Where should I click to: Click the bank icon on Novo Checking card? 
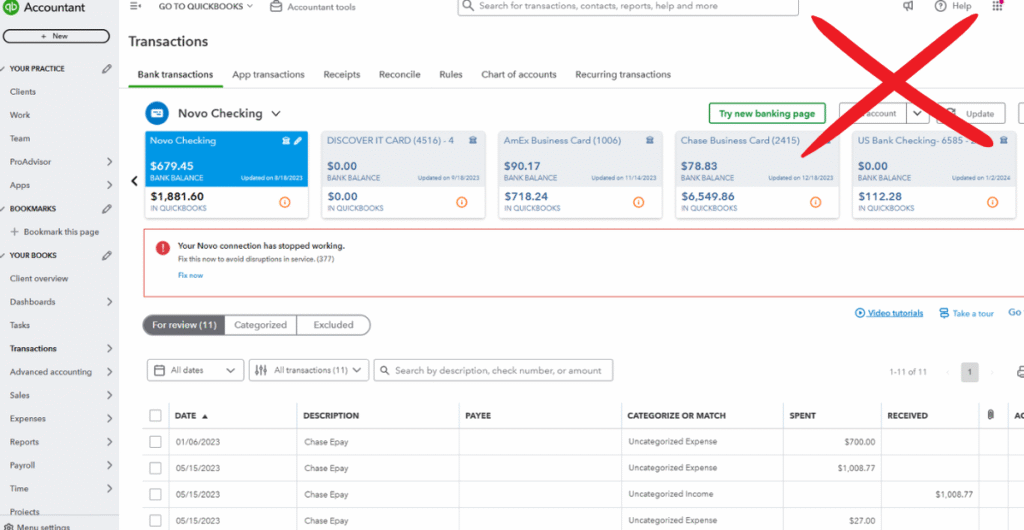click(285, 140)
